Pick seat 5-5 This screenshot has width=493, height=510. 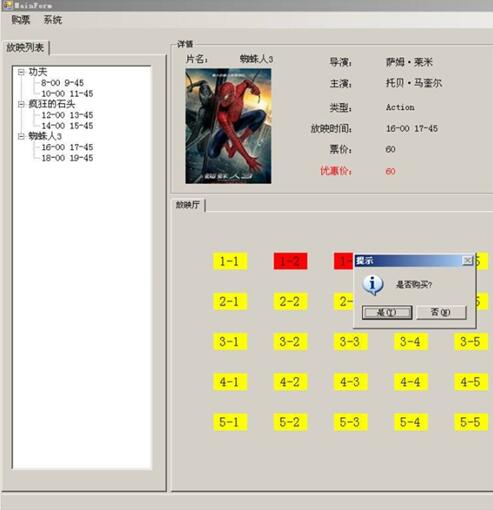coord(471,422)
